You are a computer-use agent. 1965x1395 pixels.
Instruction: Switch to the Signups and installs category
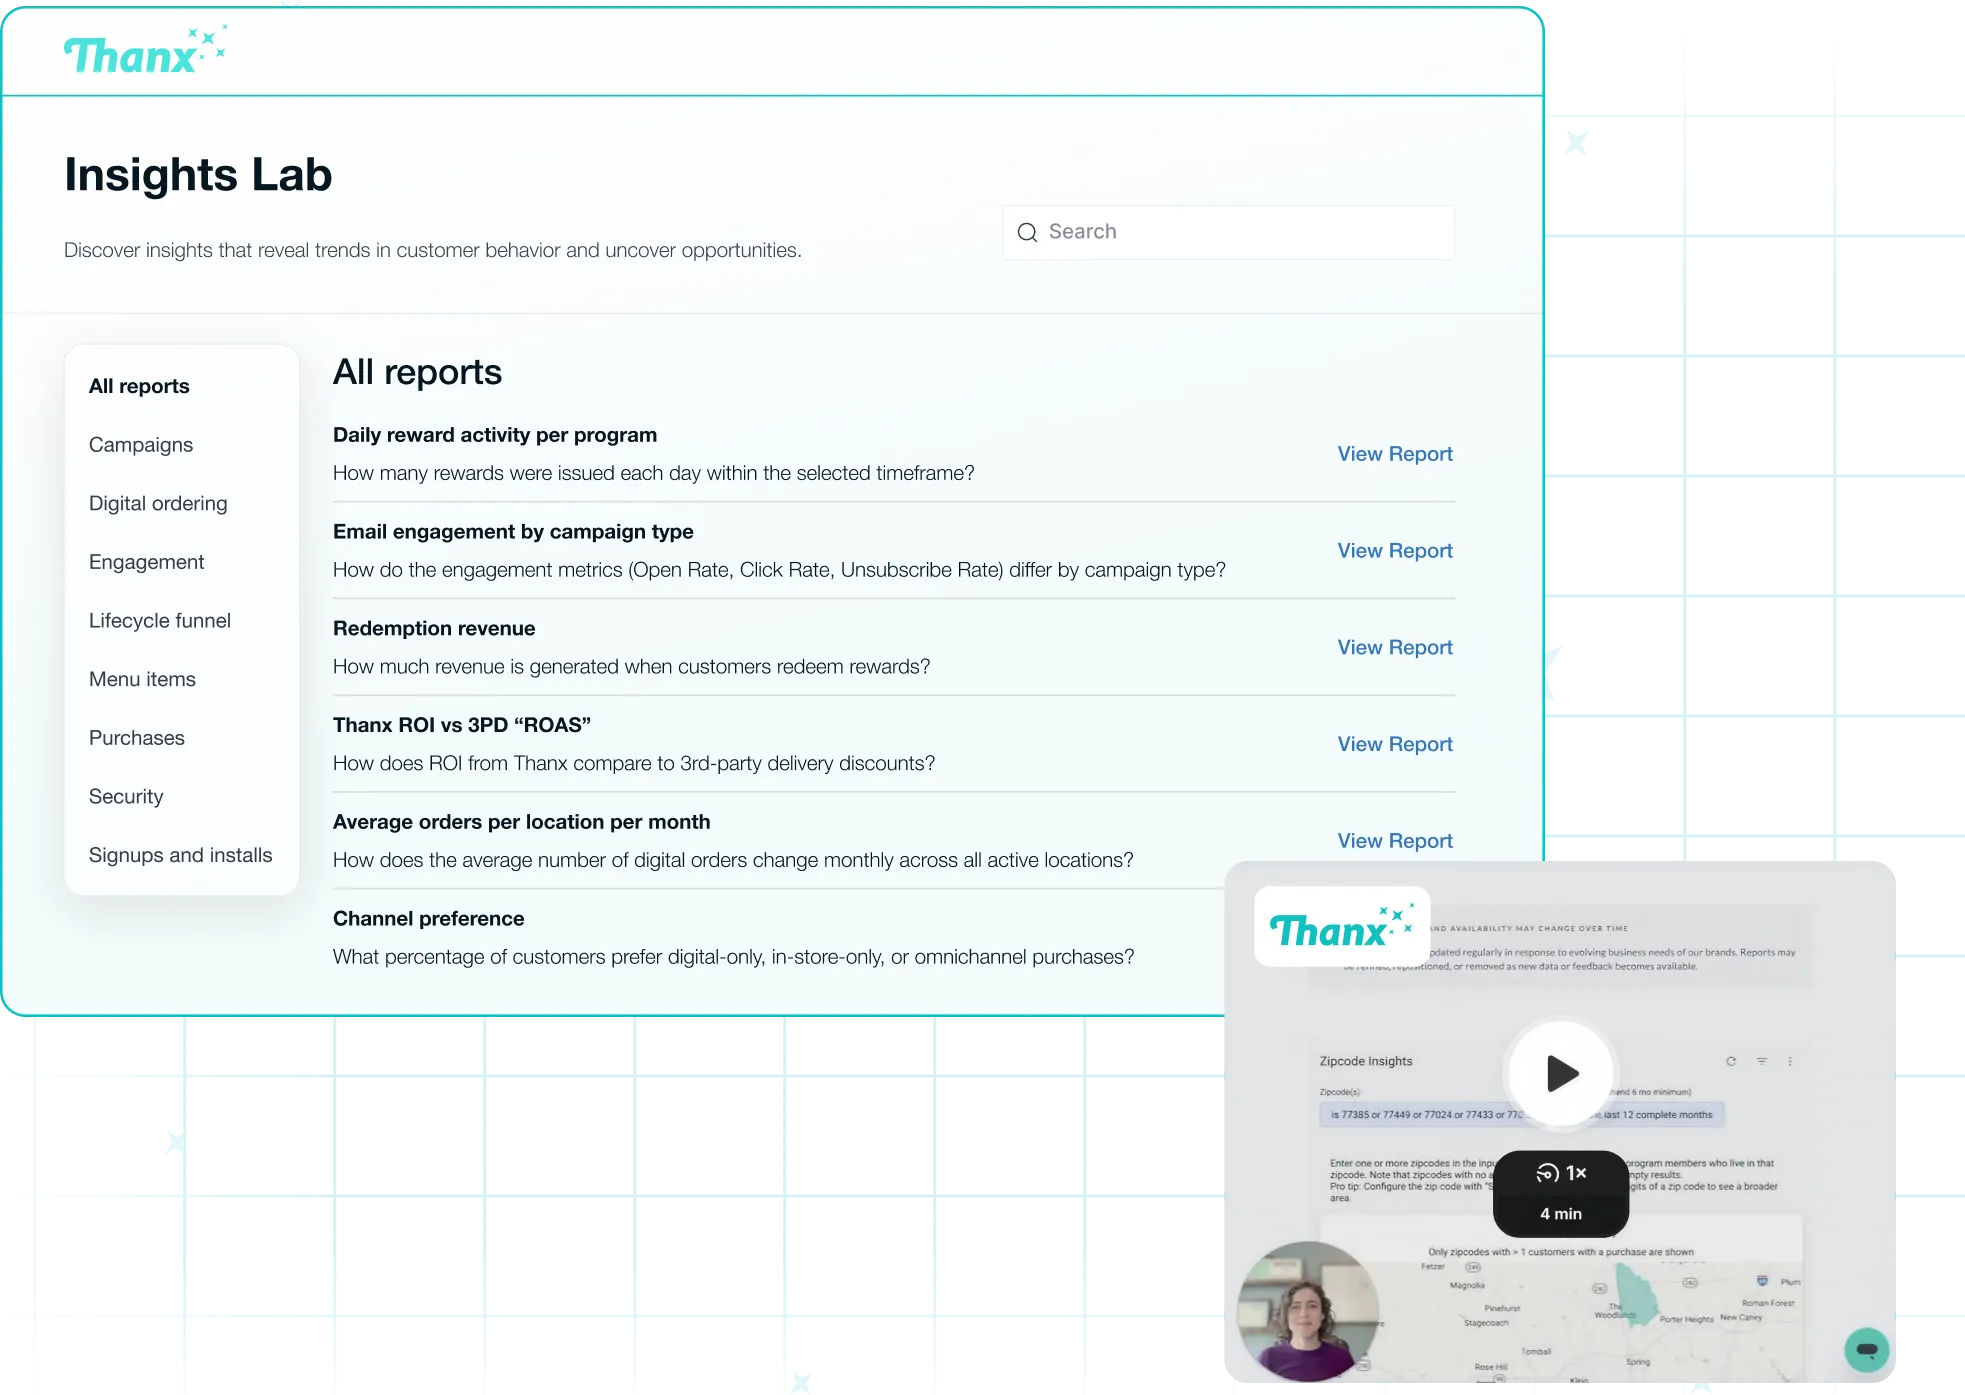[x=180, y=855]
